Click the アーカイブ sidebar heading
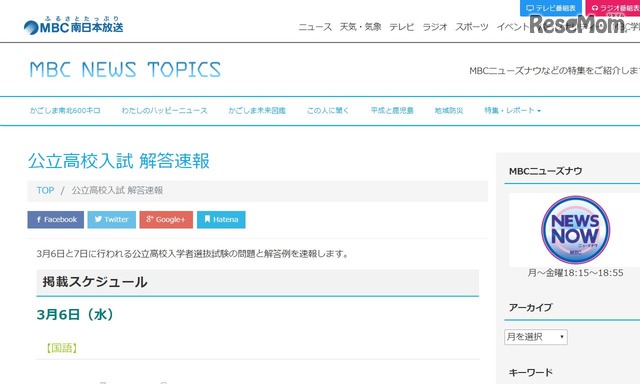 click(x=531, y=308)
